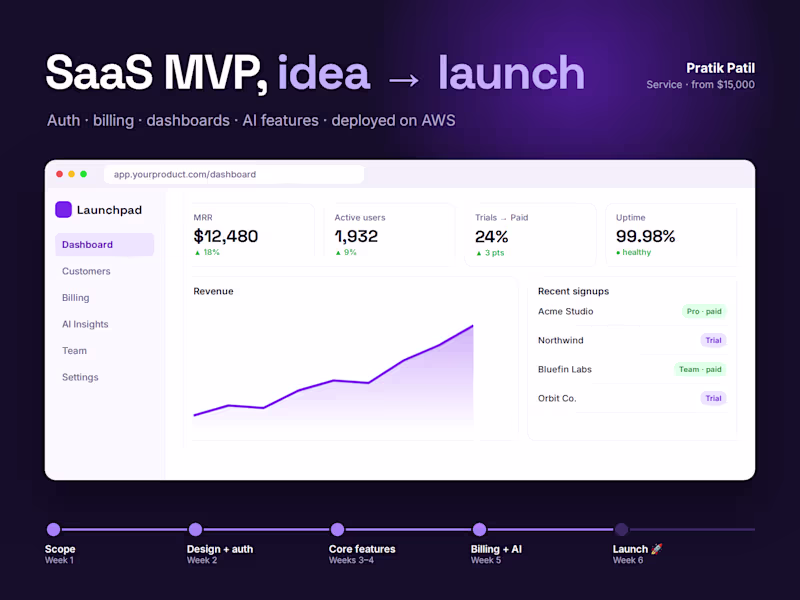Click the red close window dot

pyautogui.click(x=59, y=174)
